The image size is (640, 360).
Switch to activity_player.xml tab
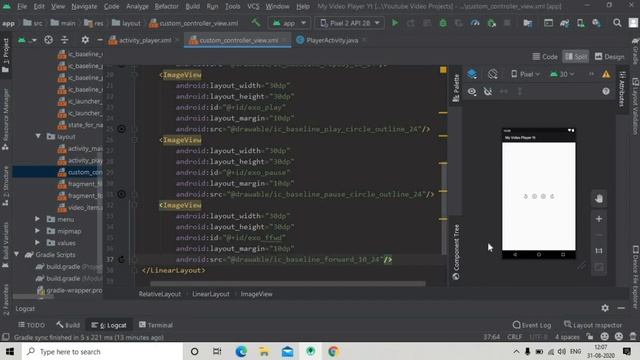(144, 40)
